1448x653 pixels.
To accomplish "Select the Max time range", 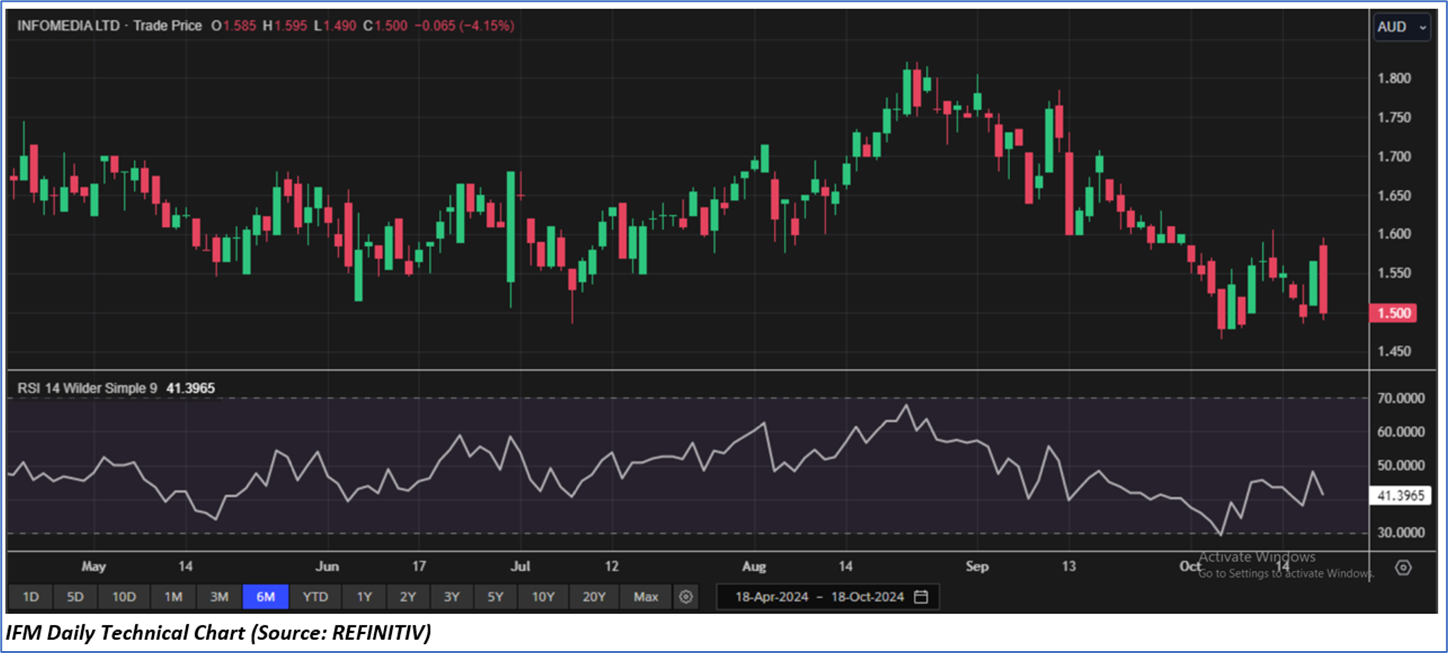I will coord(646,597).
